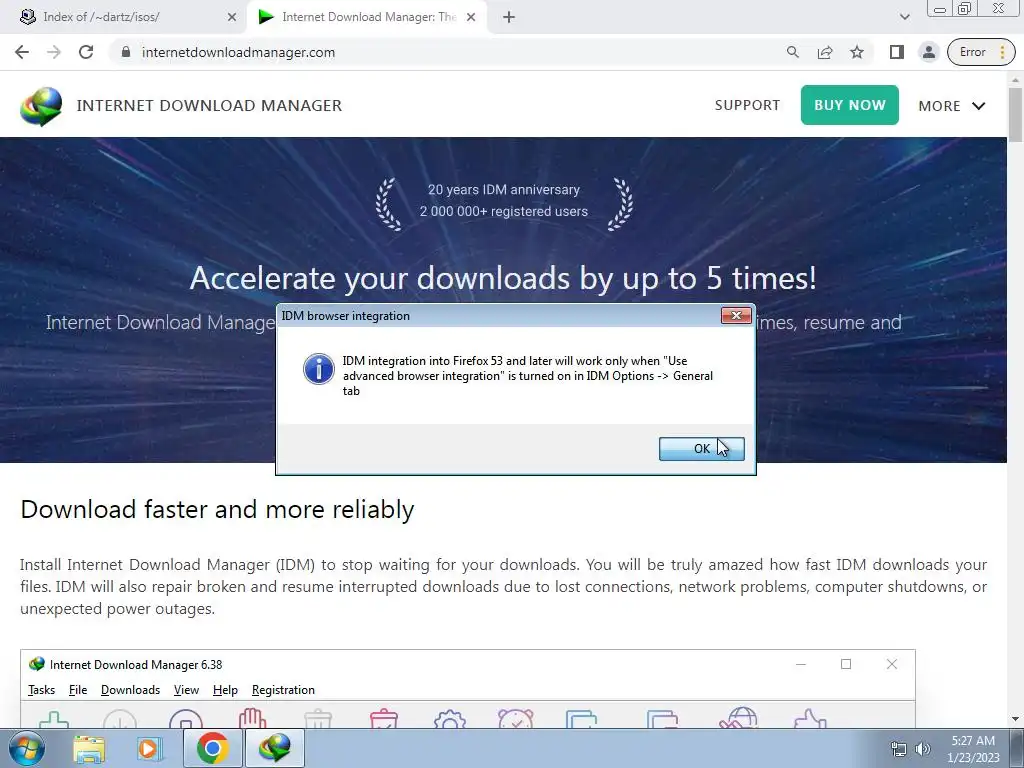Share this page using the share icon
The width and height of the screenshot is (1024, 768).
[x=825, y=52]
